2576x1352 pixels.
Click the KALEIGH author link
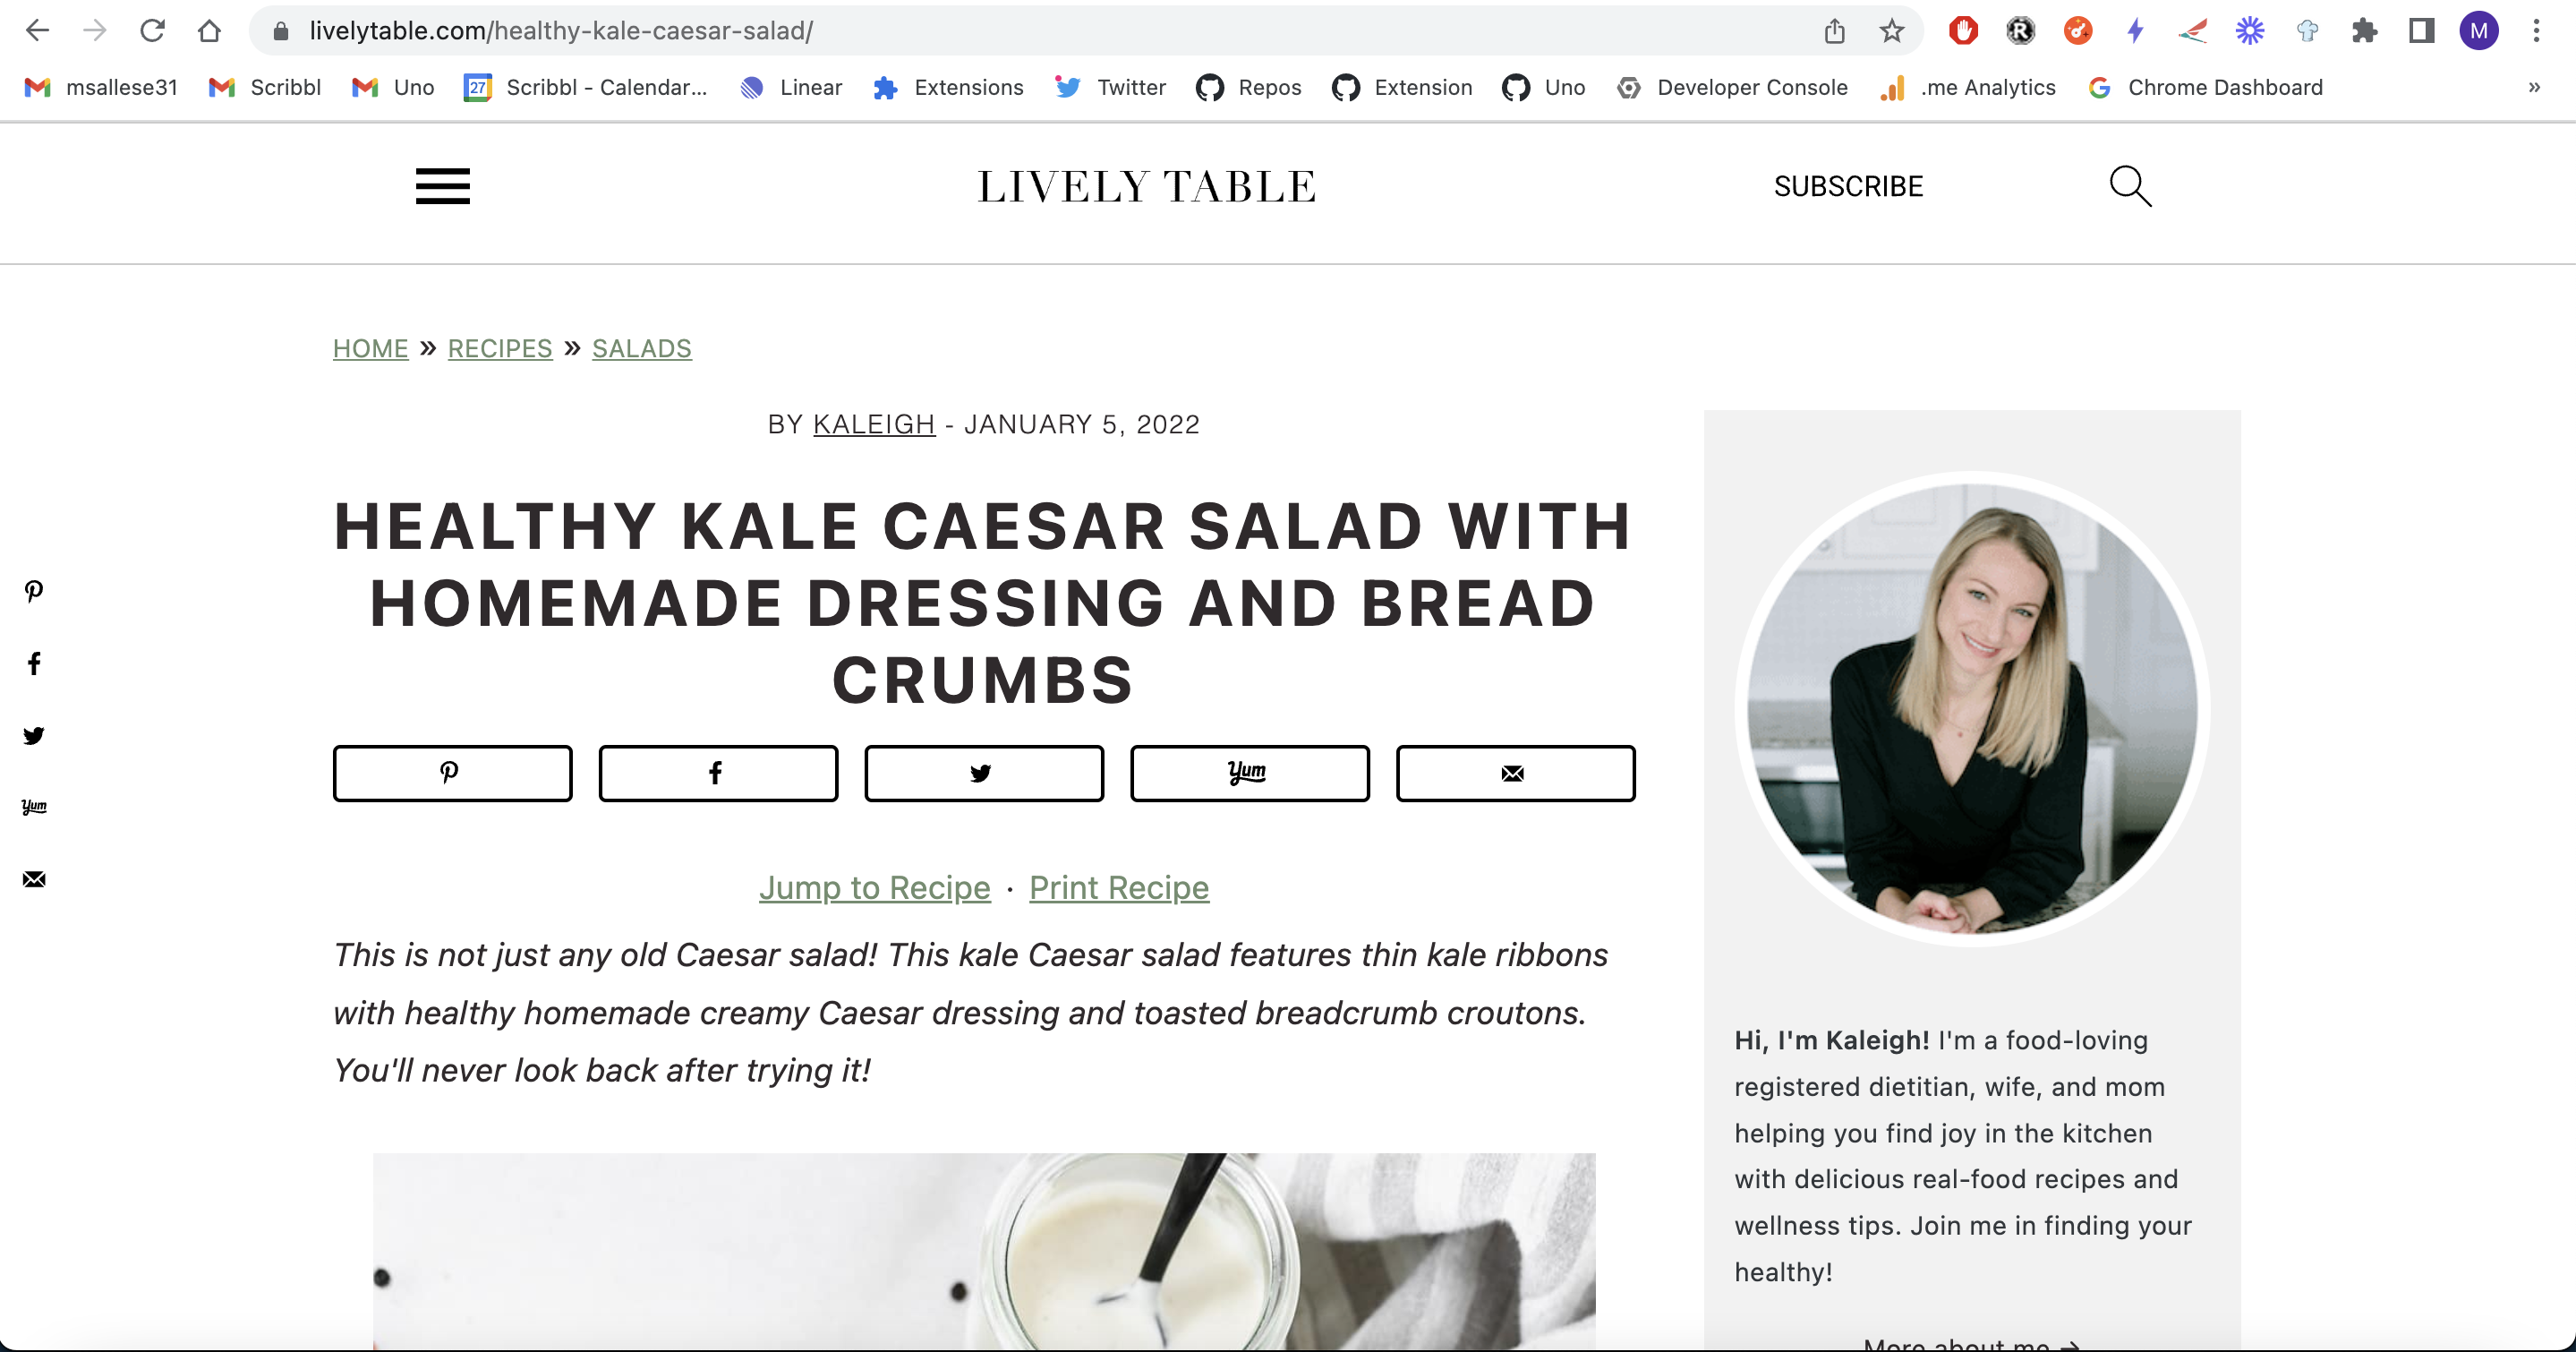point(873,424)
